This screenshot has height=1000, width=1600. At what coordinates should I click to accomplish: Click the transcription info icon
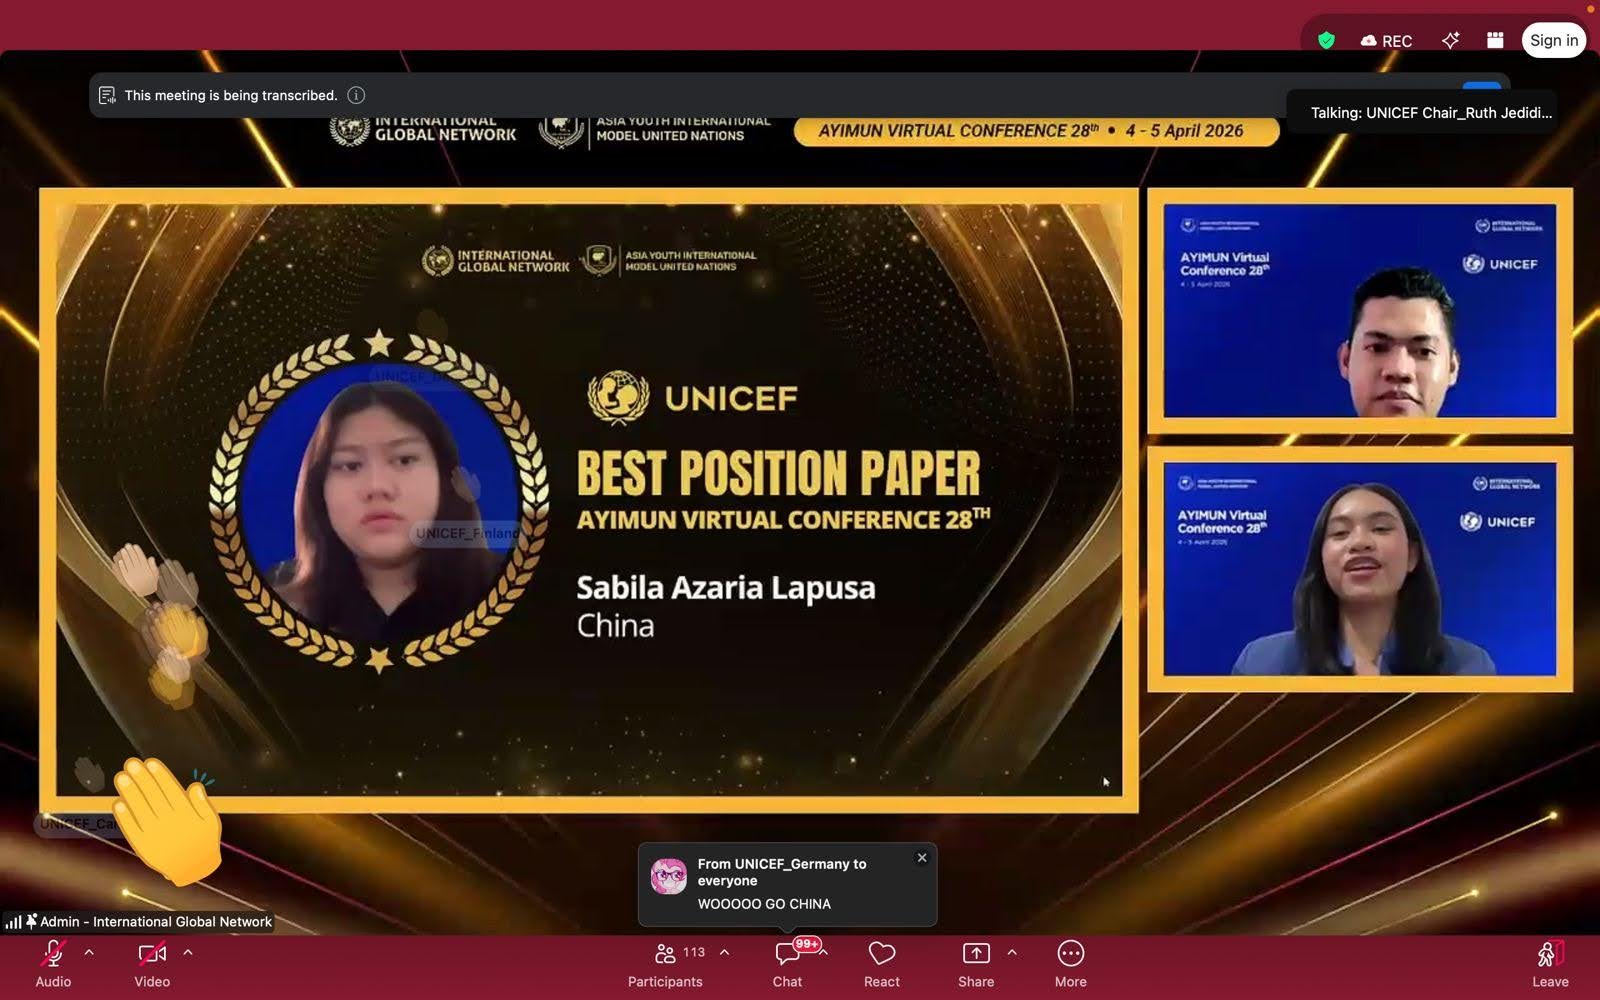tap(356, 95)
